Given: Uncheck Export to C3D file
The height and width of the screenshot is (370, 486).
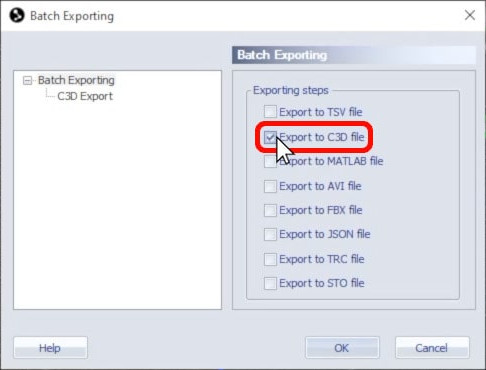Looking at the screenshot, I should (x=270, y=137).
